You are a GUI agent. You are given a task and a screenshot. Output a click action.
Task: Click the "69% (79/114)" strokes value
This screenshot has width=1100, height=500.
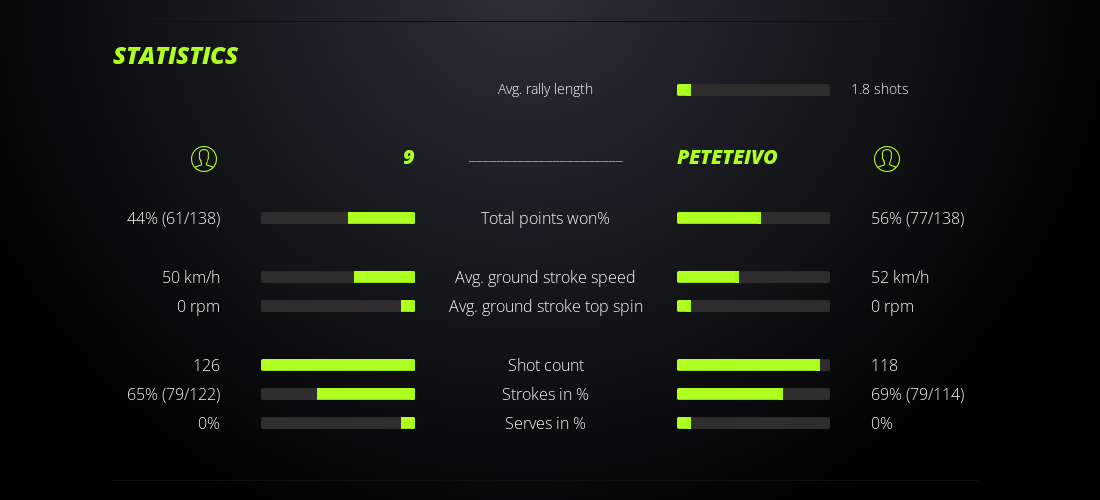click(x=917, y=394)
